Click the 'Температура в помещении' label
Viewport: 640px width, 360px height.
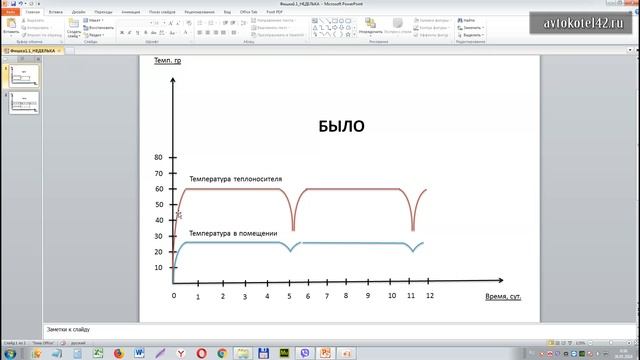[233, 233]
